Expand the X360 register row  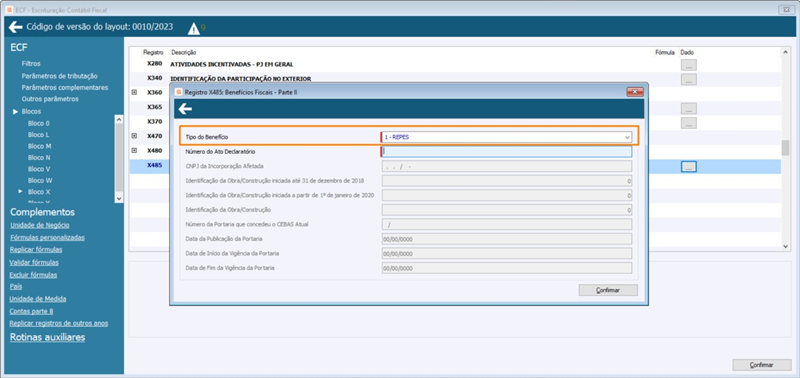pos(134,92)
